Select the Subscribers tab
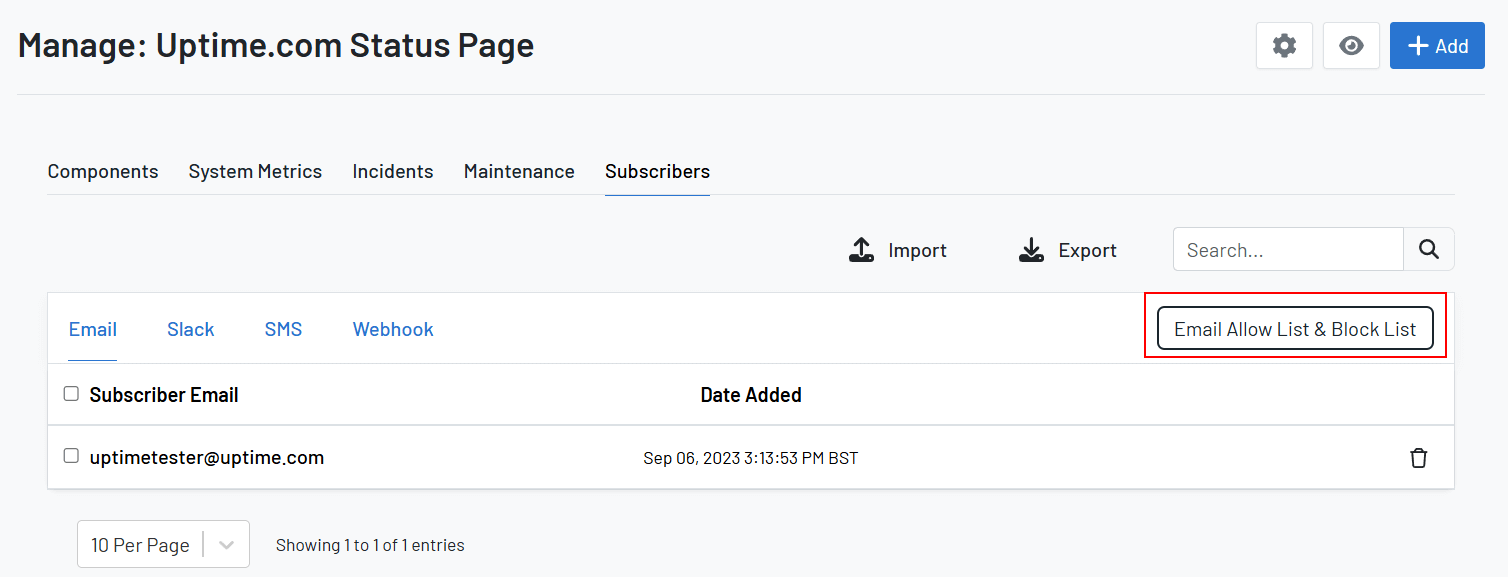This screenshot has height=577, width=1508. pyautogui.click(x=657, y=171)
